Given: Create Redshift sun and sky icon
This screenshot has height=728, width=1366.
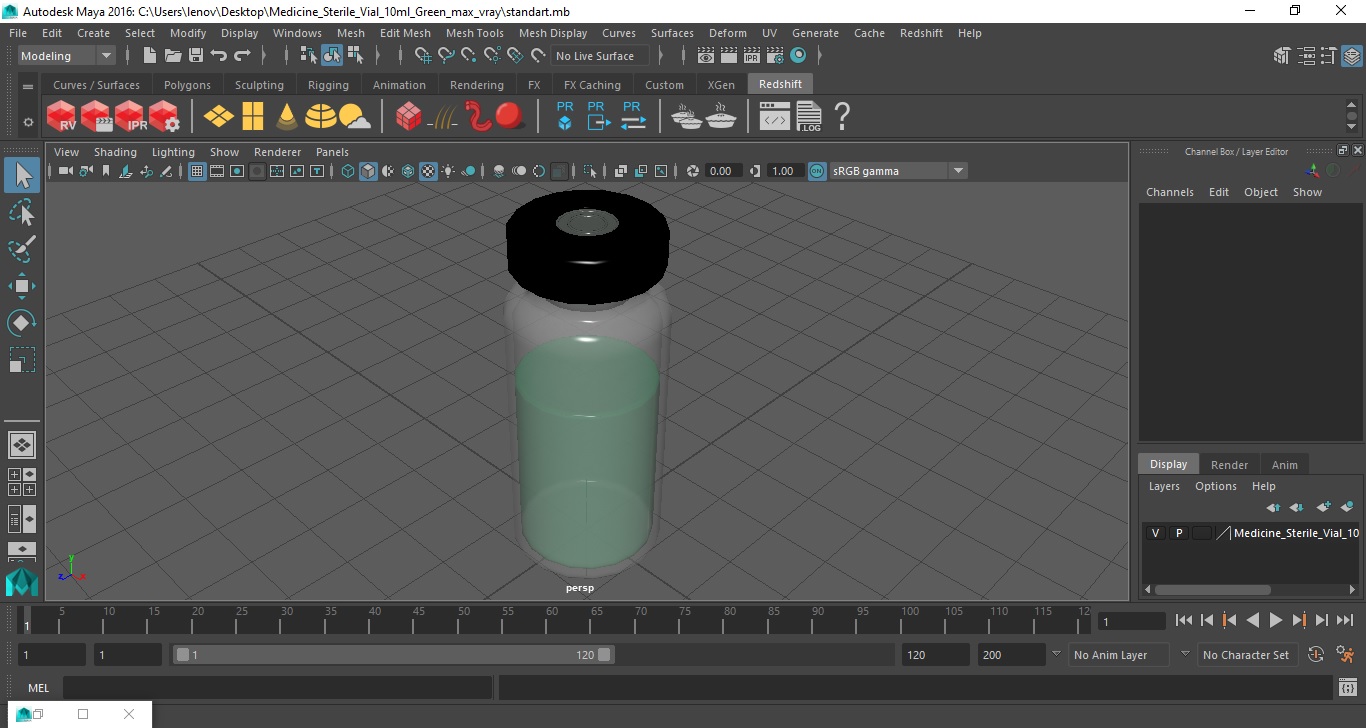Looking at the screenshot, I should [355, 118].
